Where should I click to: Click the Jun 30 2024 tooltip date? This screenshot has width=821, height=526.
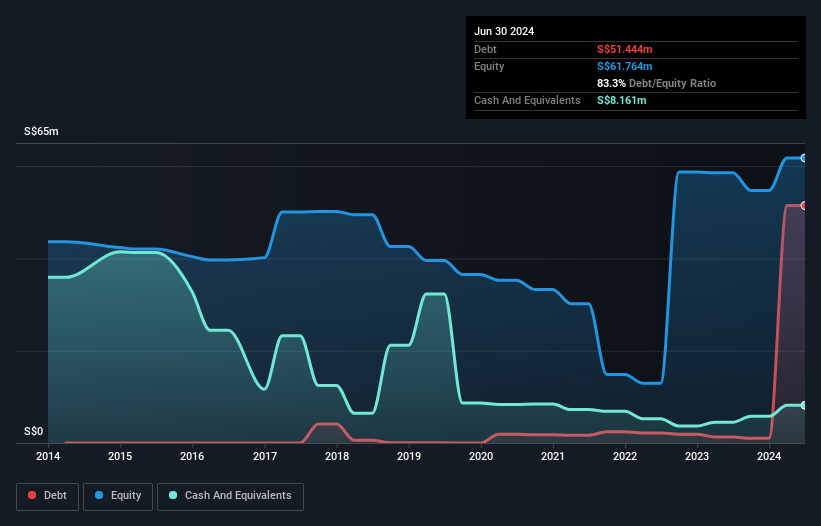[x=504, y=31]
